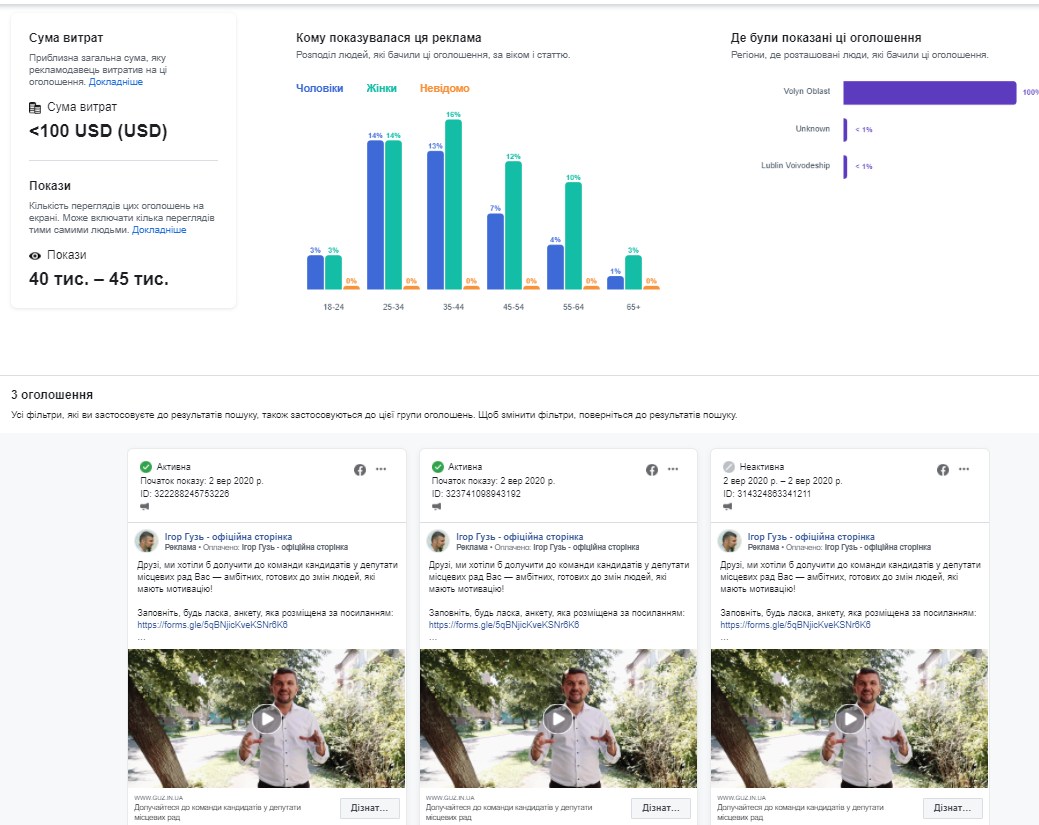
Task: Expand the truncated text ellipsis in the second ad
Action: click(x=433, y=637)
